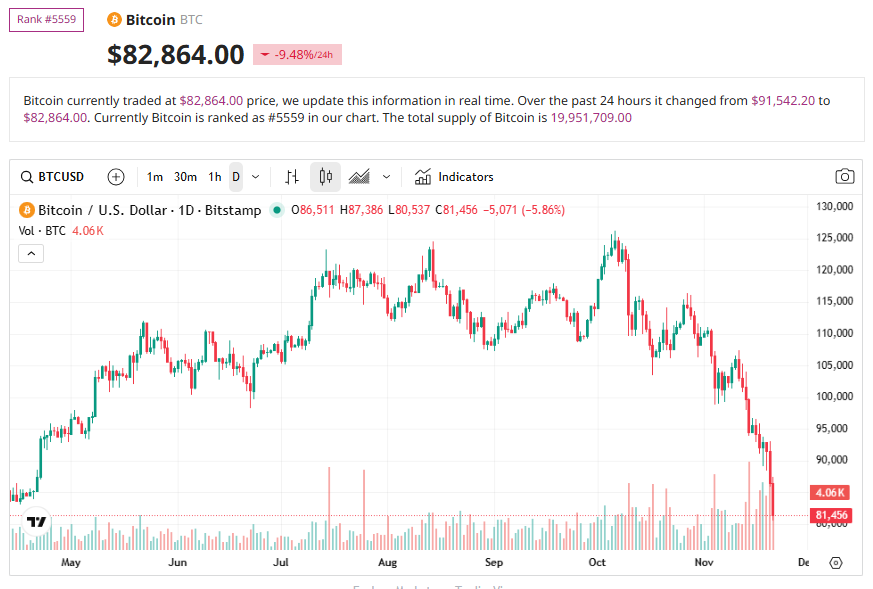Click the compare symbol plus icon
The height and width of the screenshot is (589, 873).
[x=115, y=177]
